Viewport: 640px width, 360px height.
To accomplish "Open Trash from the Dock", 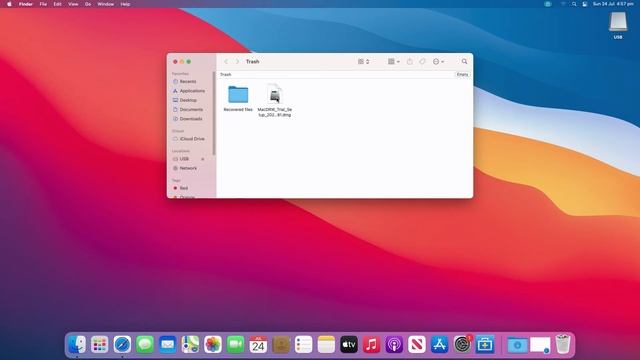I will 563,344.
